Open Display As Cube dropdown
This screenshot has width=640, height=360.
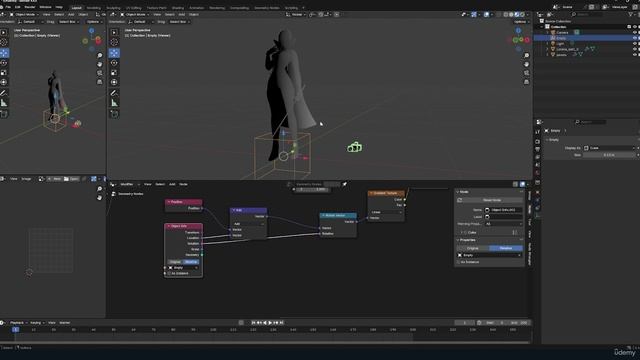click(610, 148)
